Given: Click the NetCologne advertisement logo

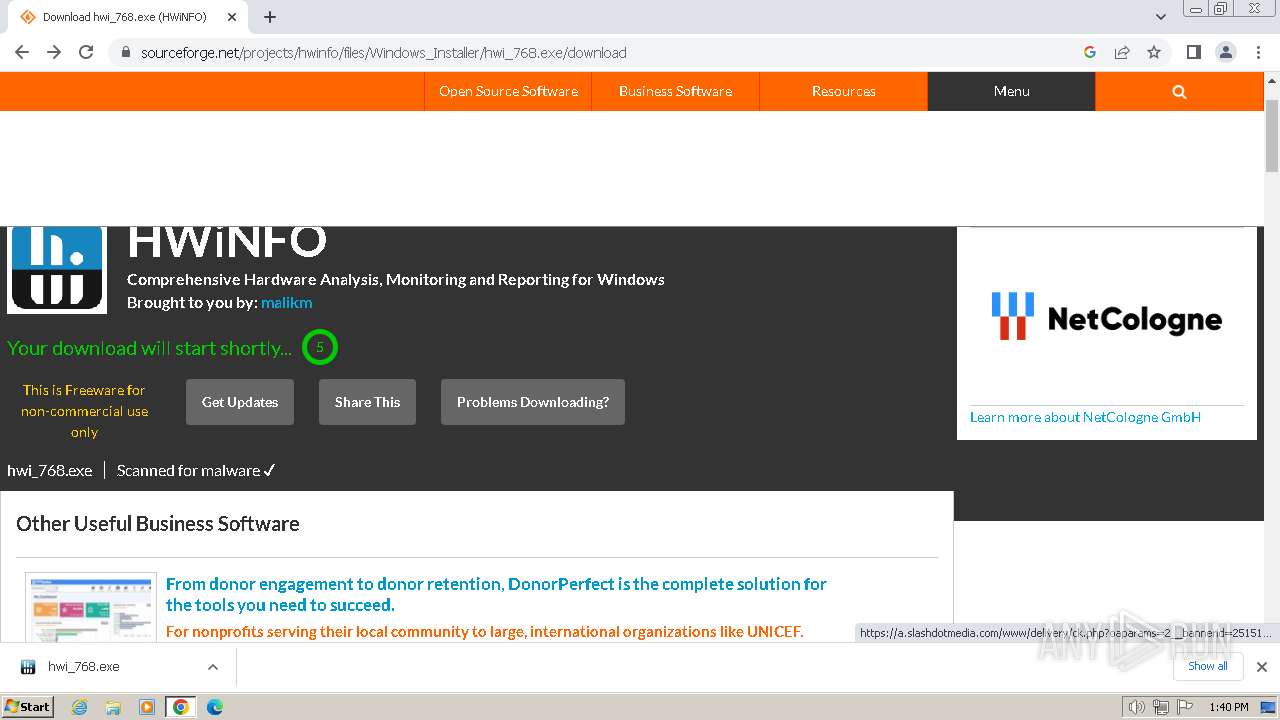Looking at the screenshot, I should pos(1107,317).
